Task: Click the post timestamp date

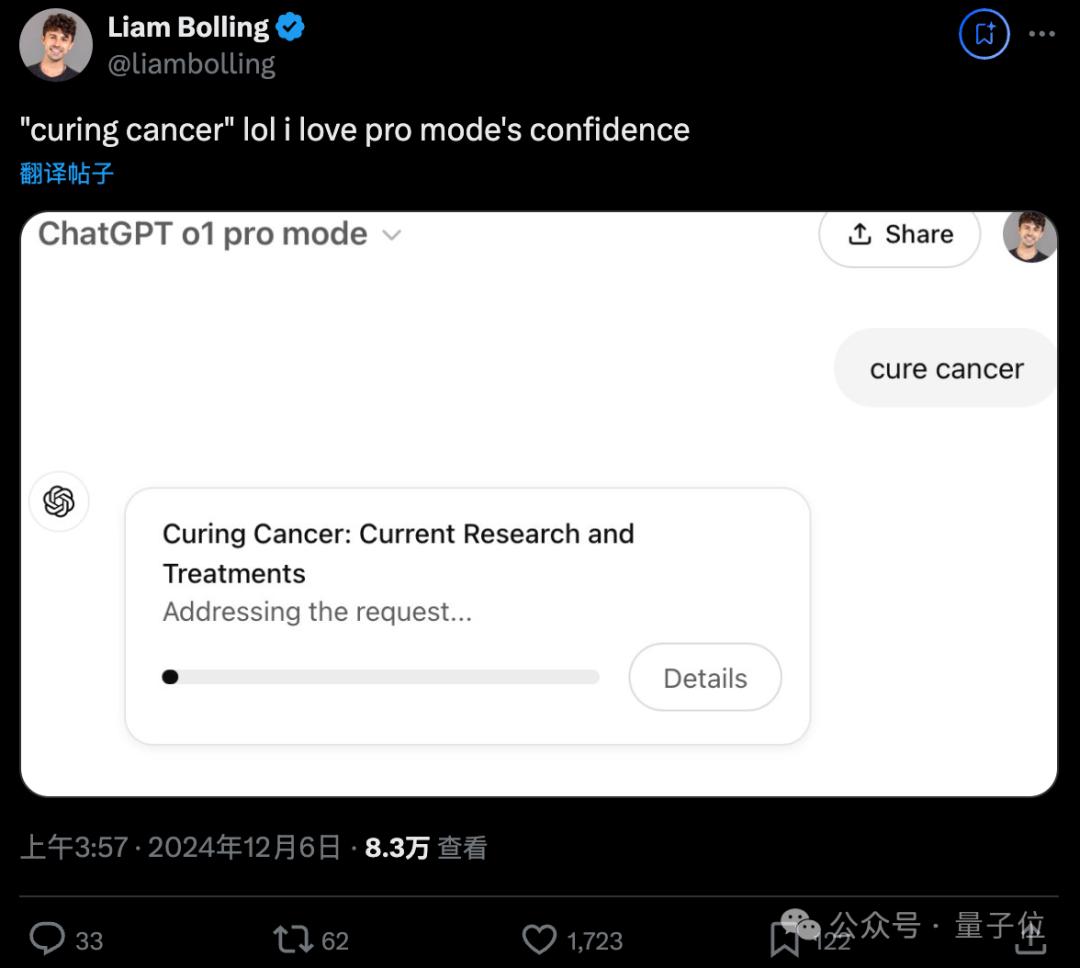Action: 244,848
